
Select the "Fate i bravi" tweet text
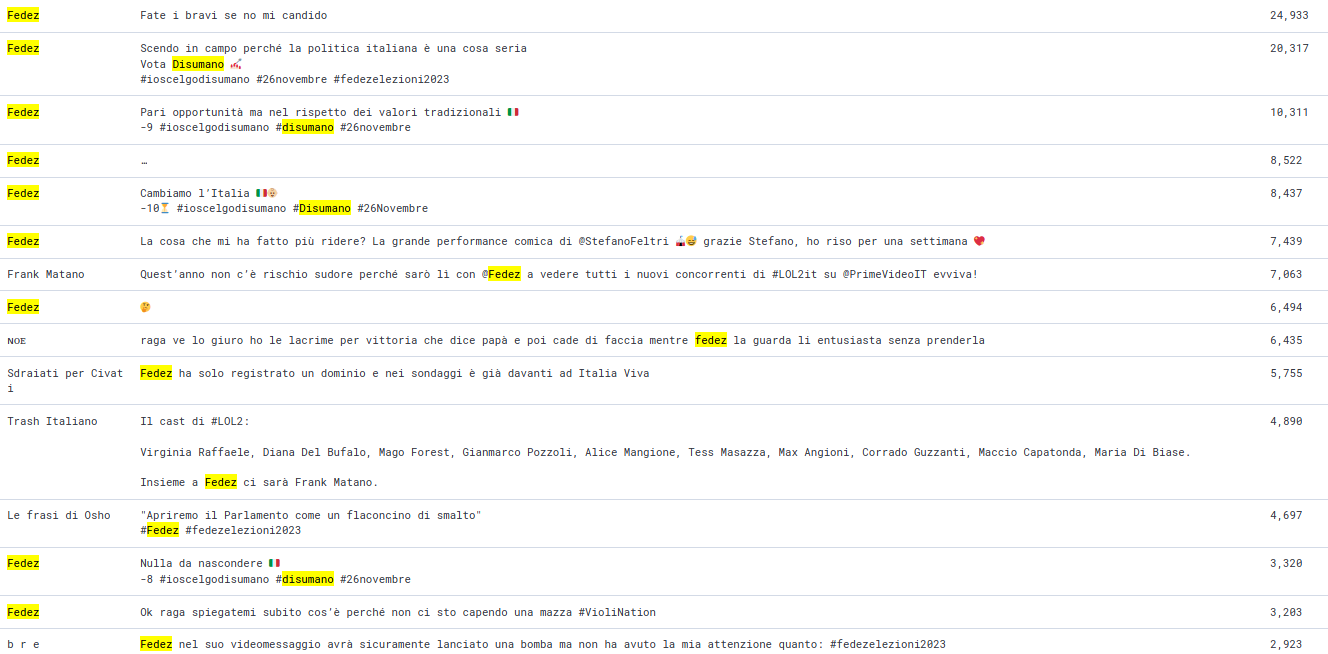coord(233,15)
